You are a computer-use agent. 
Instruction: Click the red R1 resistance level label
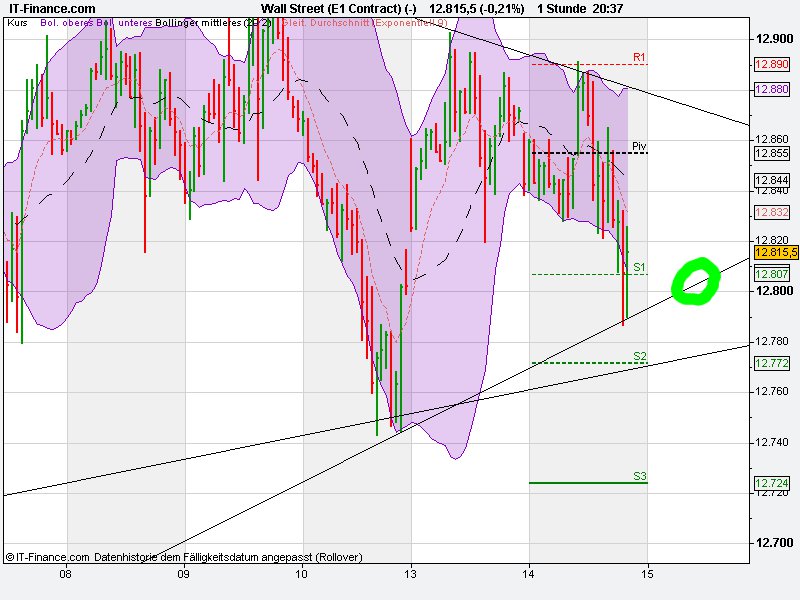pos(637,57)
